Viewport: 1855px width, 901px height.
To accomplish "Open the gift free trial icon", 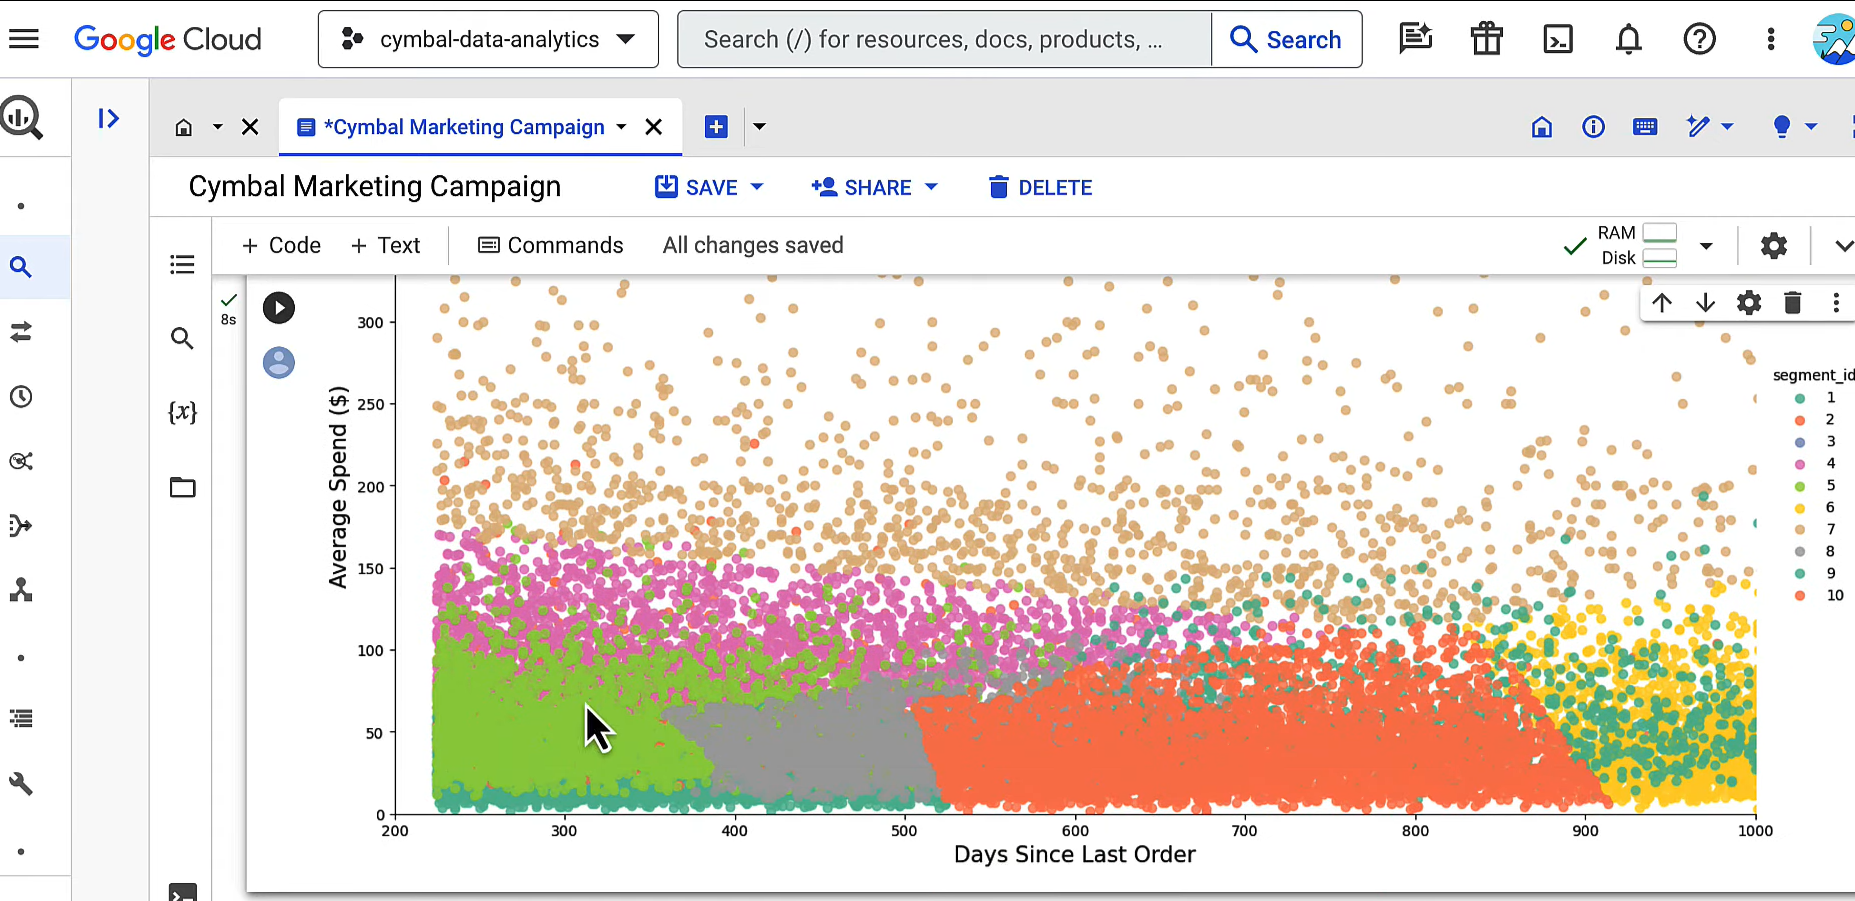I will (x=1487, y=39).
